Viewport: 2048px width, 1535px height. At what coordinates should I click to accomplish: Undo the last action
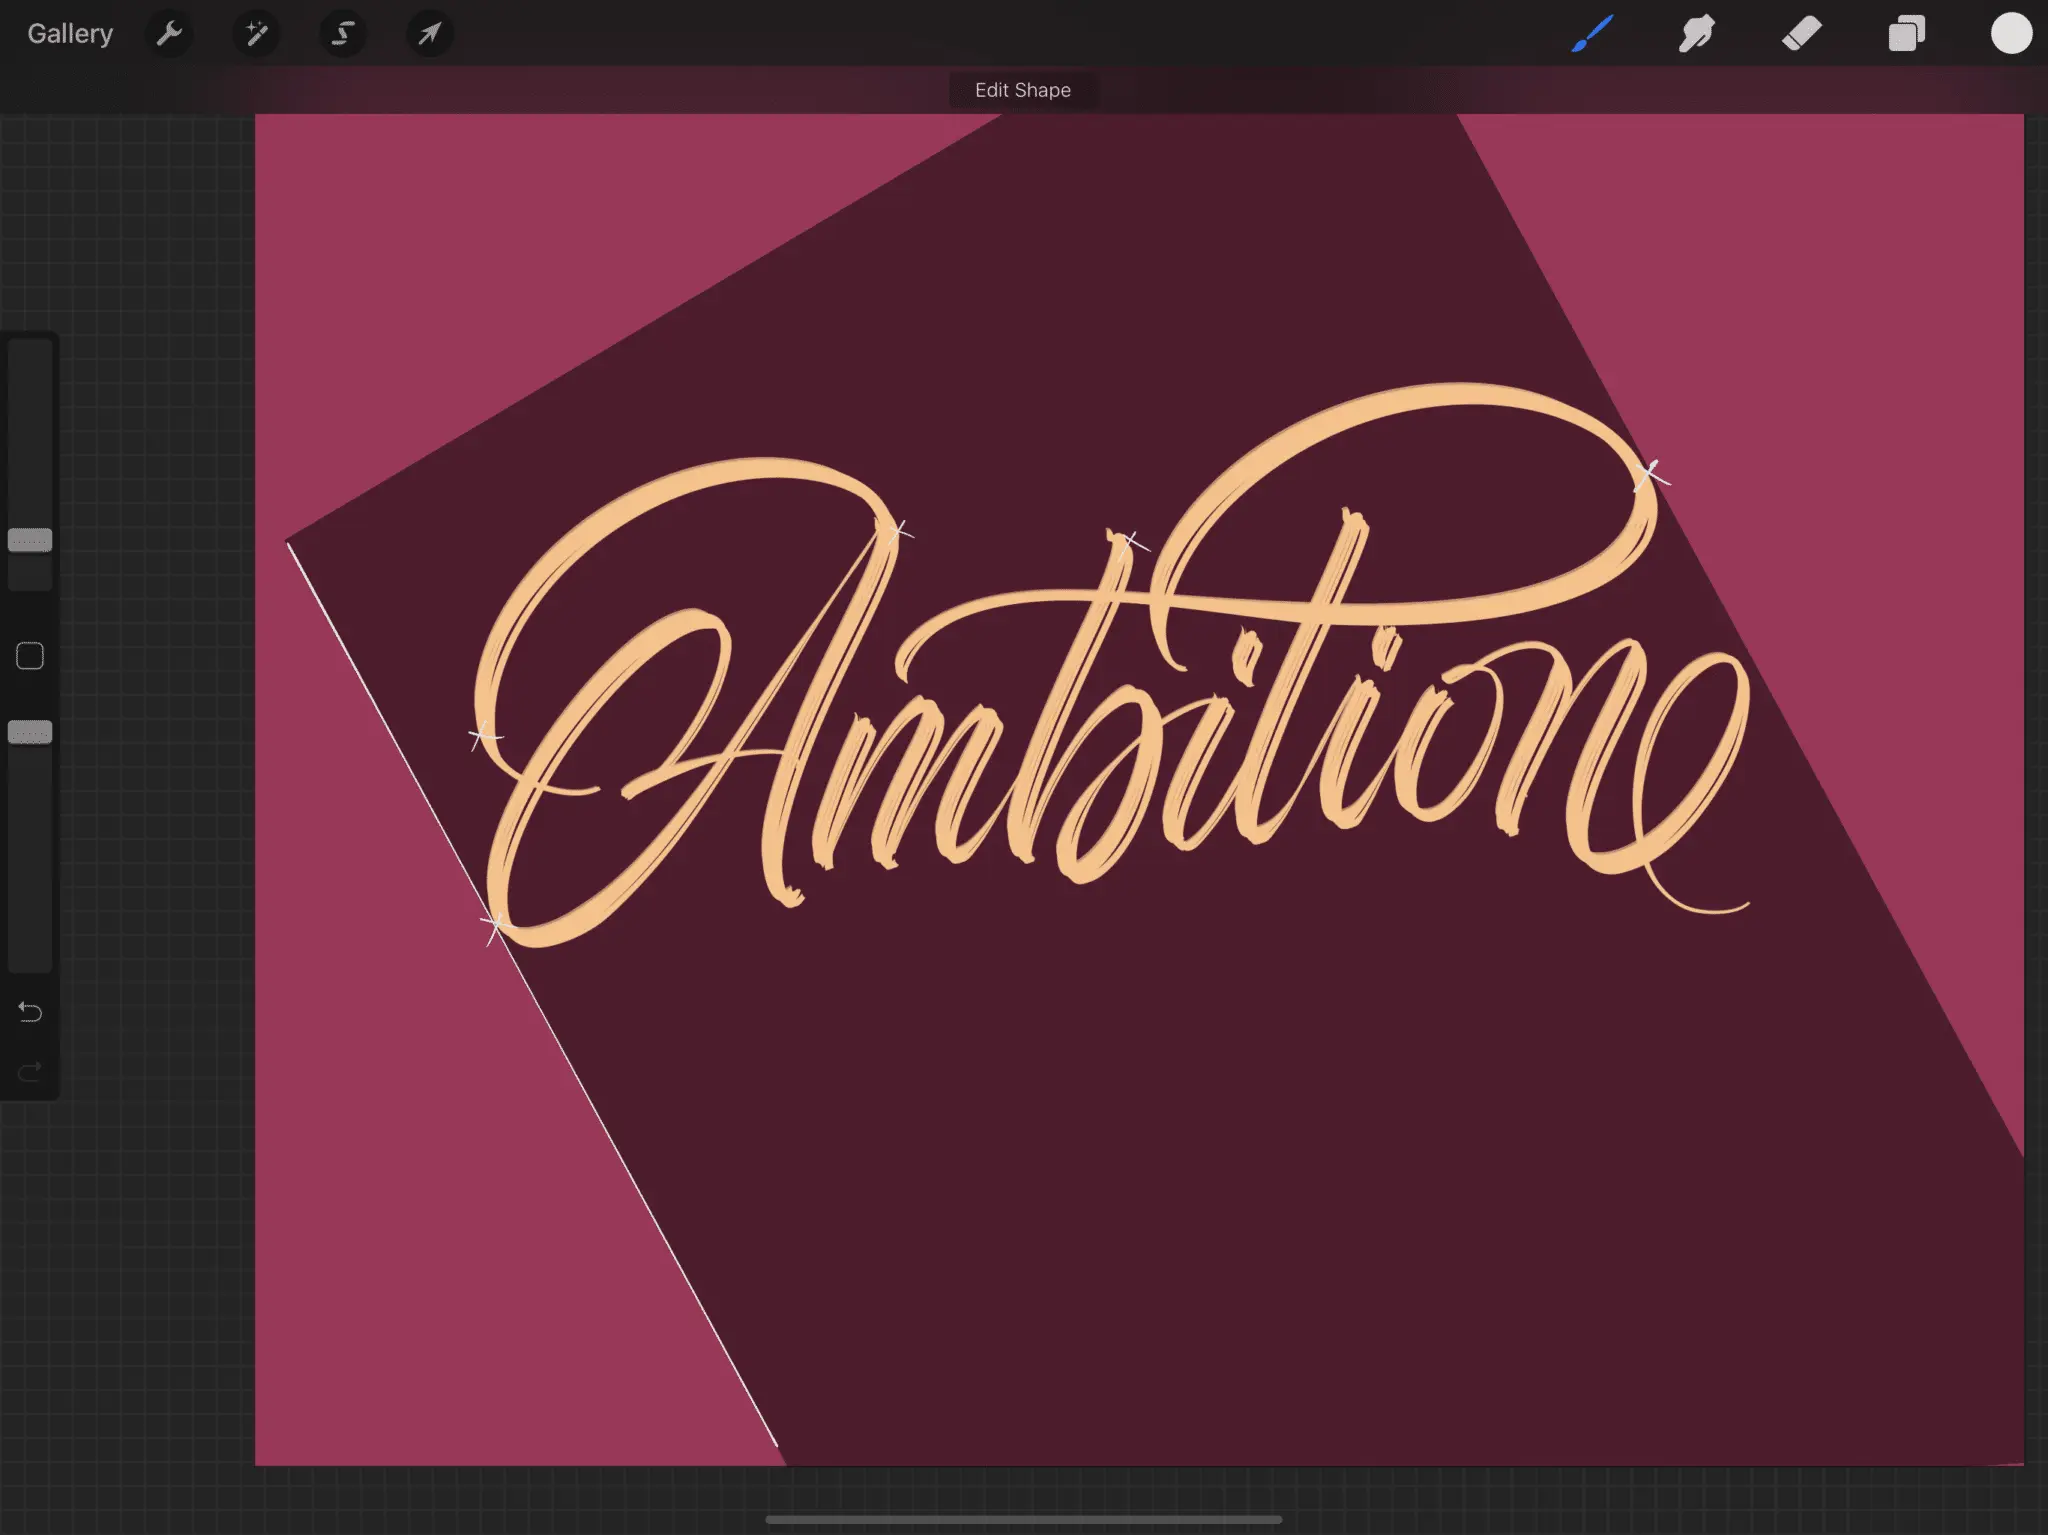point(30,1012)
